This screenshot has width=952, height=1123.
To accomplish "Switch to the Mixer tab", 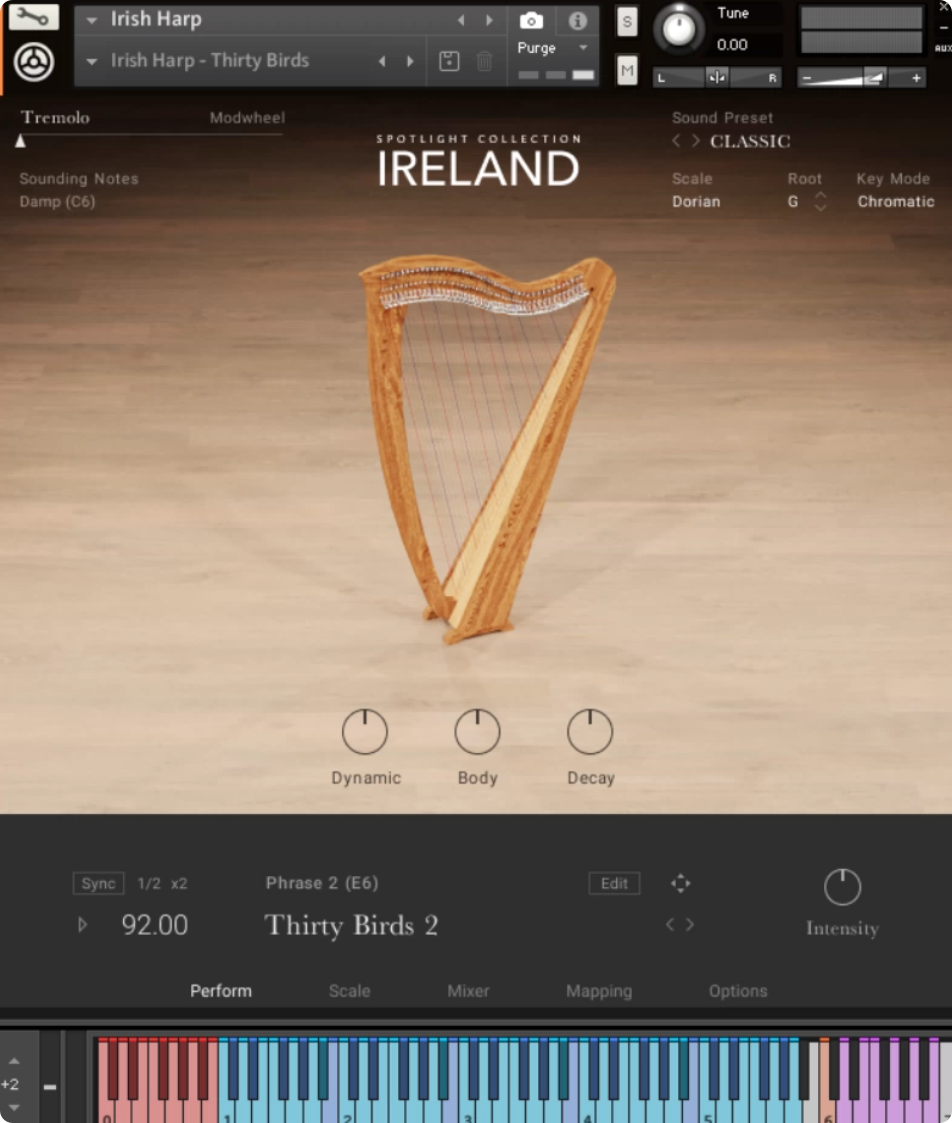I will point(468,991).
